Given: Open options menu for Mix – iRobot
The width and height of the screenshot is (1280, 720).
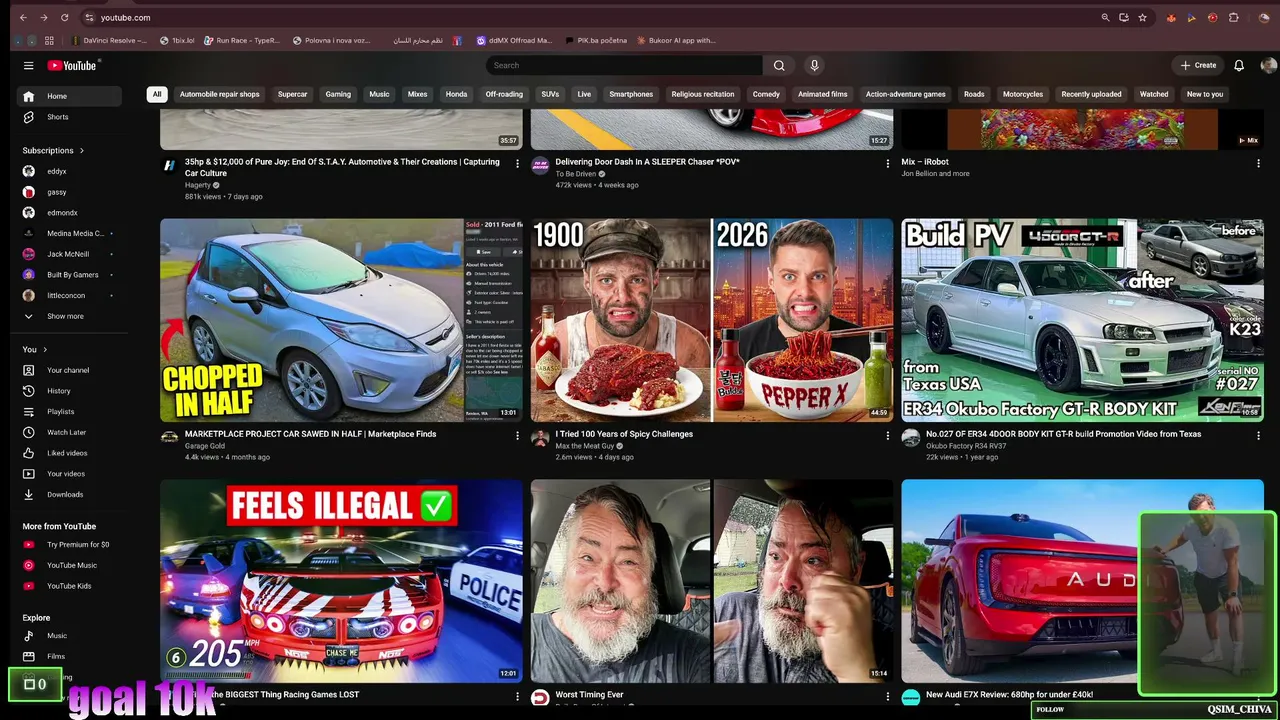Looking at the screenshot, I should (1258, 163).
